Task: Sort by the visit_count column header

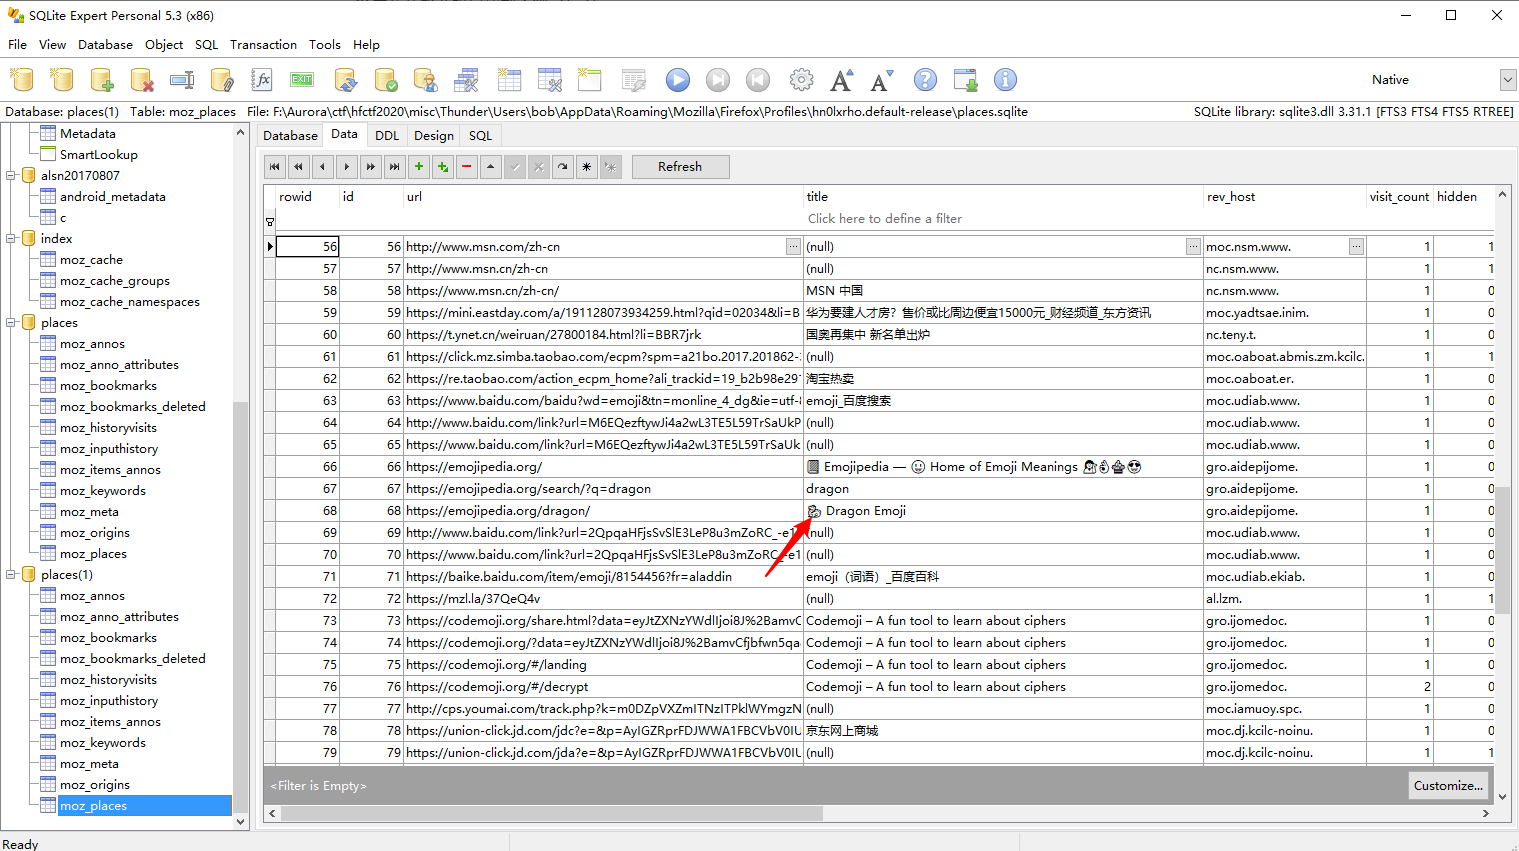Action: click(x=1399, y=197)
